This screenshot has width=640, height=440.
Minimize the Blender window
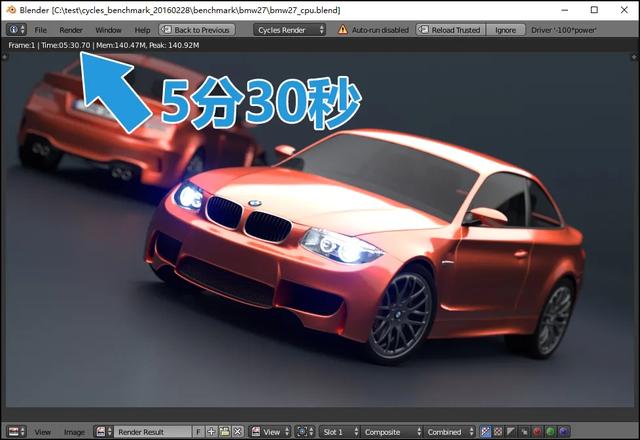coord(564,10)
